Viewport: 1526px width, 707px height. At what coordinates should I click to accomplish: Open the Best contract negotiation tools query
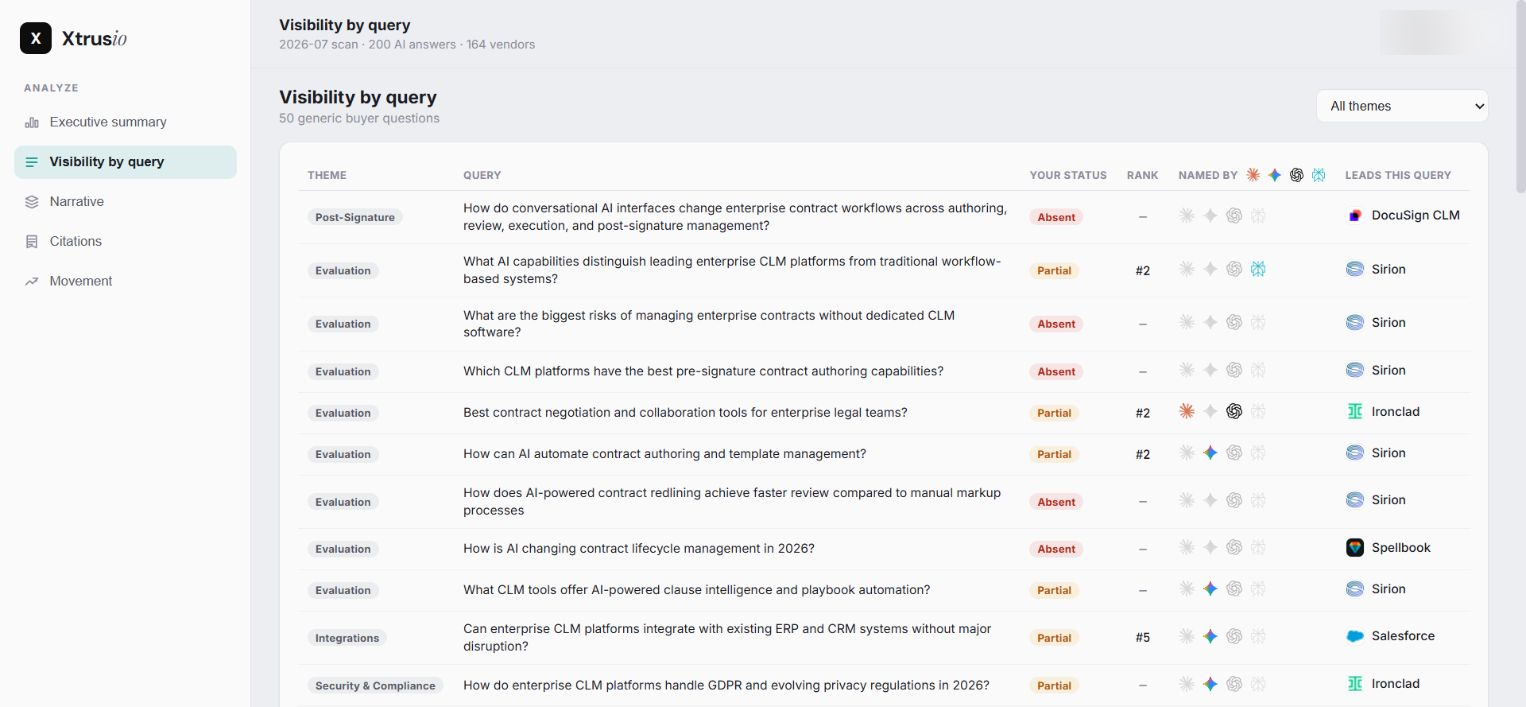pyautogui.click(x=685, y=412)
